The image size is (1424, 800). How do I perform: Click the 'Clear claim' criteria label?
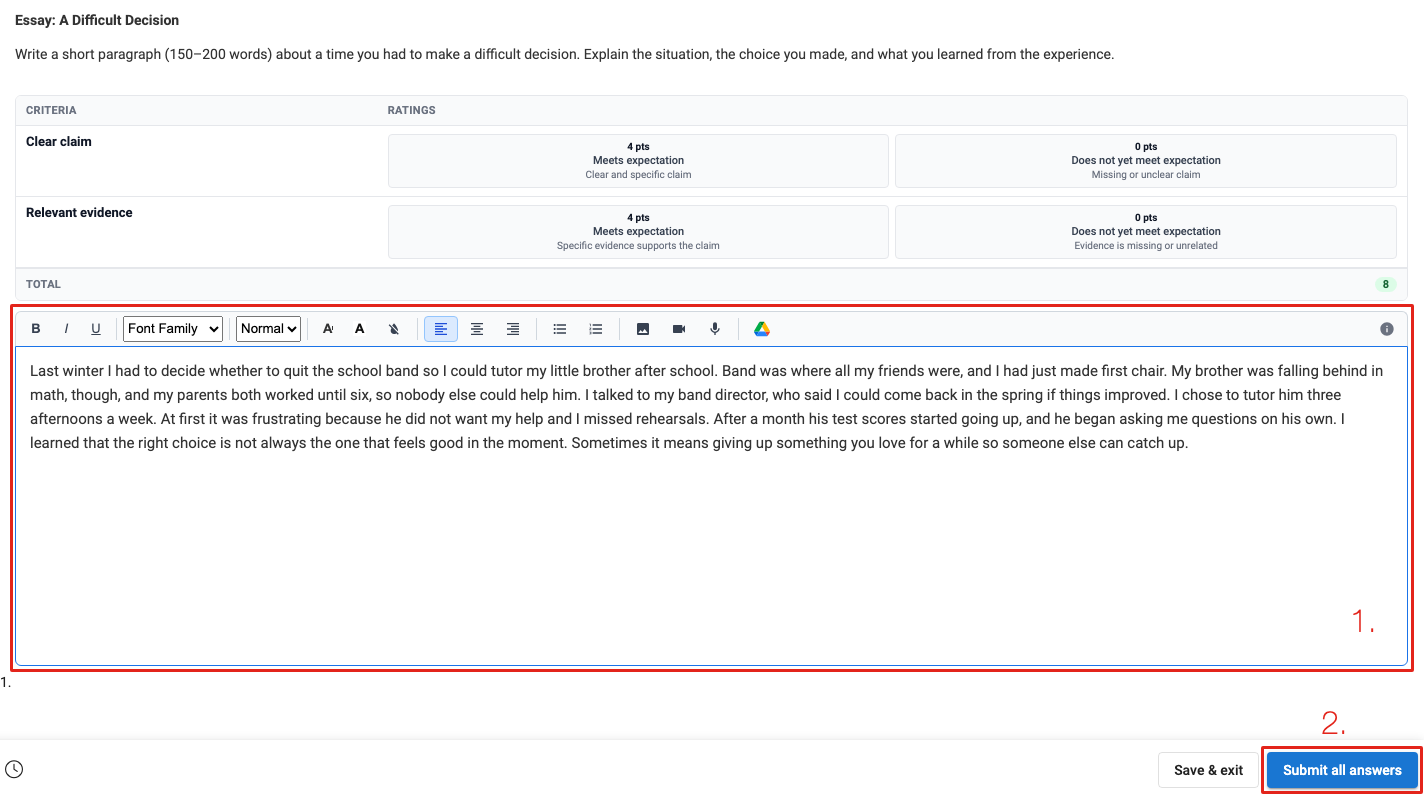click(x=59, y=142)
